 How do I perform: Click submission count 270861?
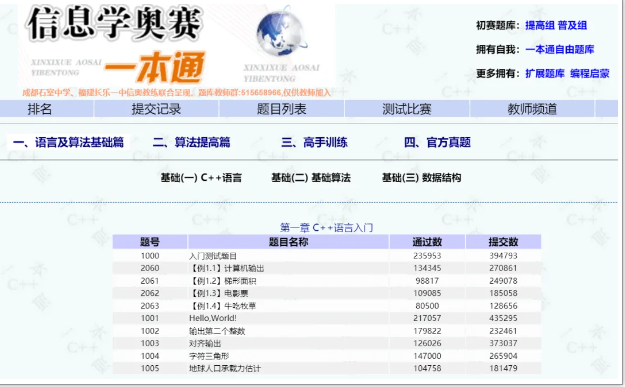point(503,268)
